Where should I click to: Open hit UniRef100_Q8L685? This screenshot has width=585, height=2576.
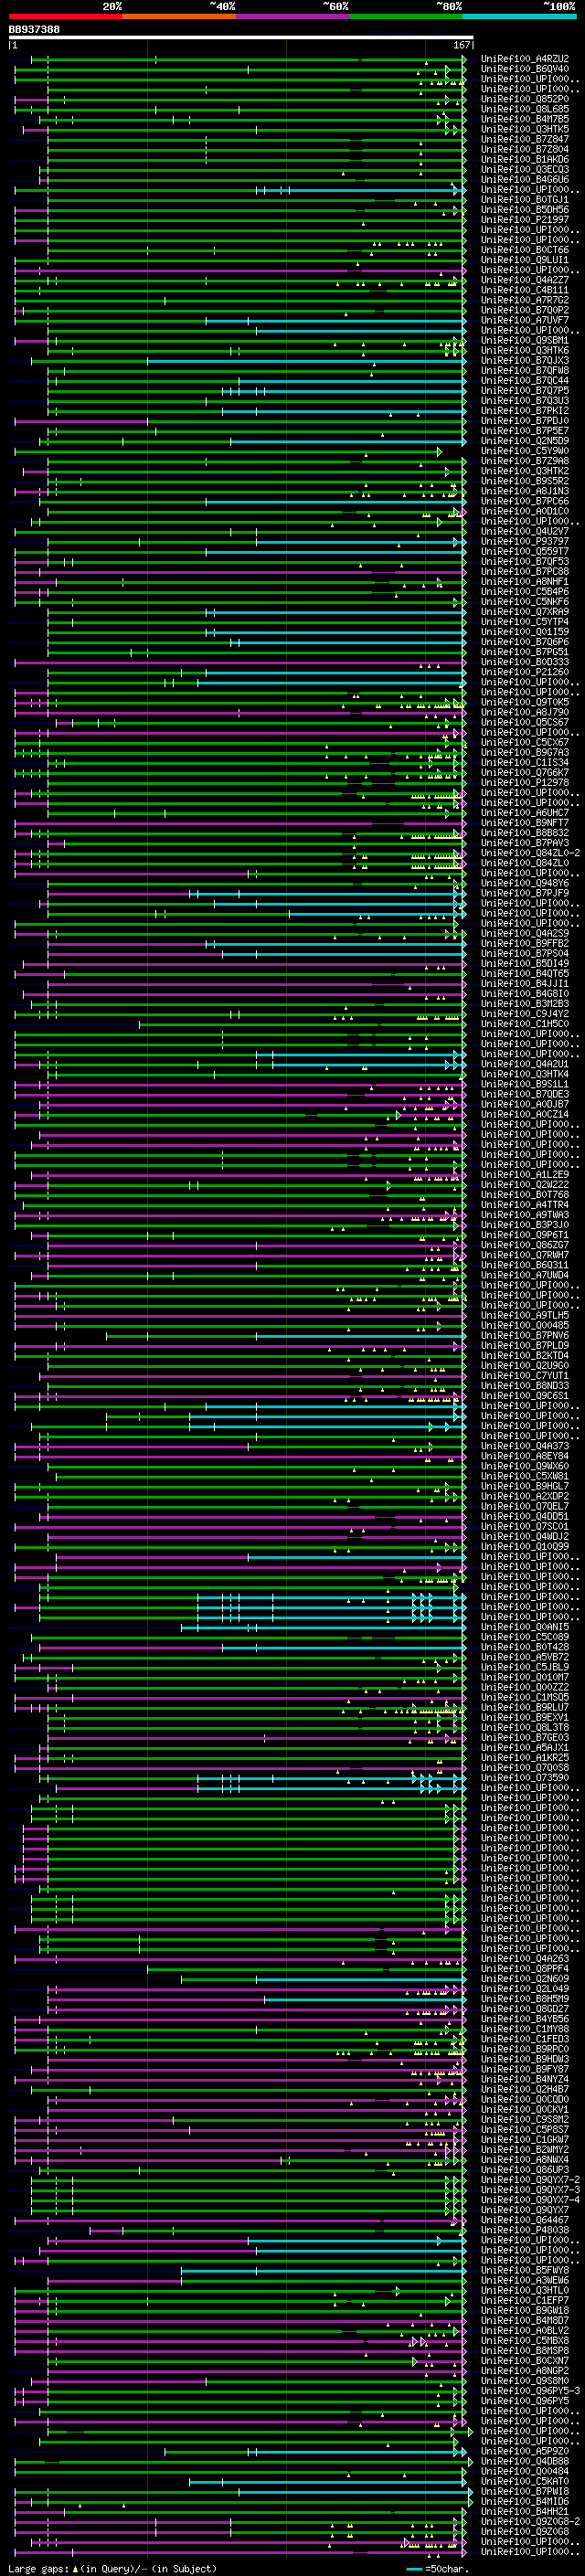point(525,109)
